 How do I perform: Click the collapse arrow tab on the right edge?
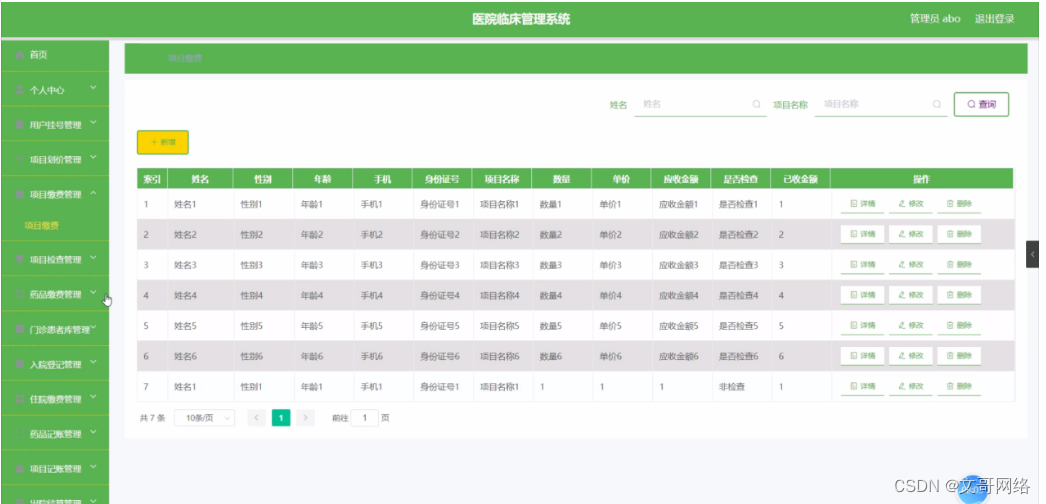point(1033,254)
